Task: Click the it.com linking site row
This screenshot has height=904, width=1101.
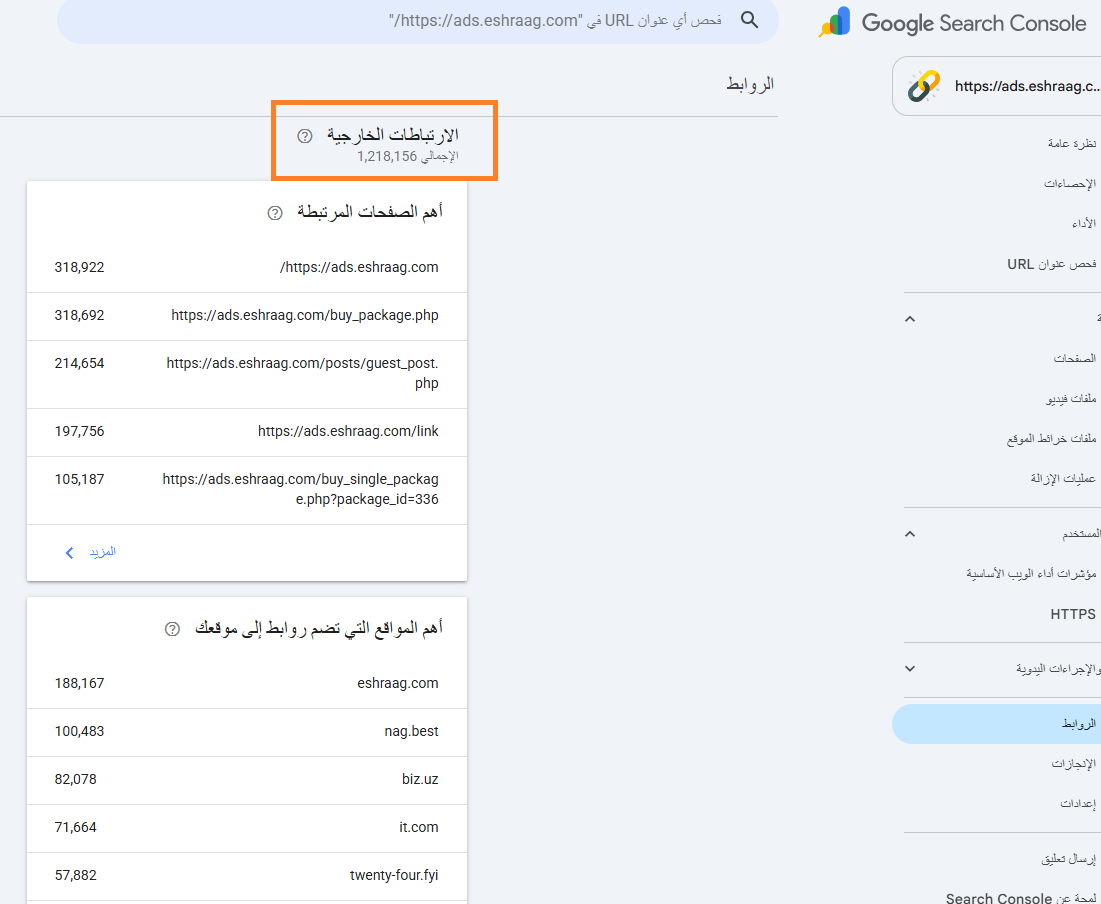Action: pos(247,828)
